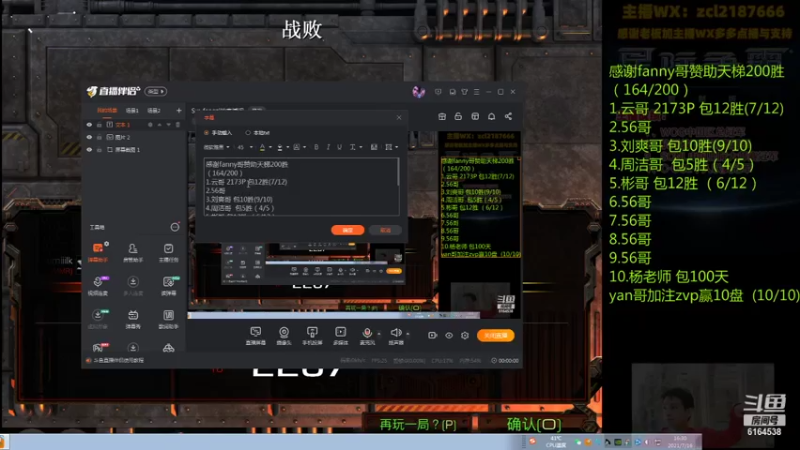Toggle lock on the screen capture 1 source

point(99,150)
